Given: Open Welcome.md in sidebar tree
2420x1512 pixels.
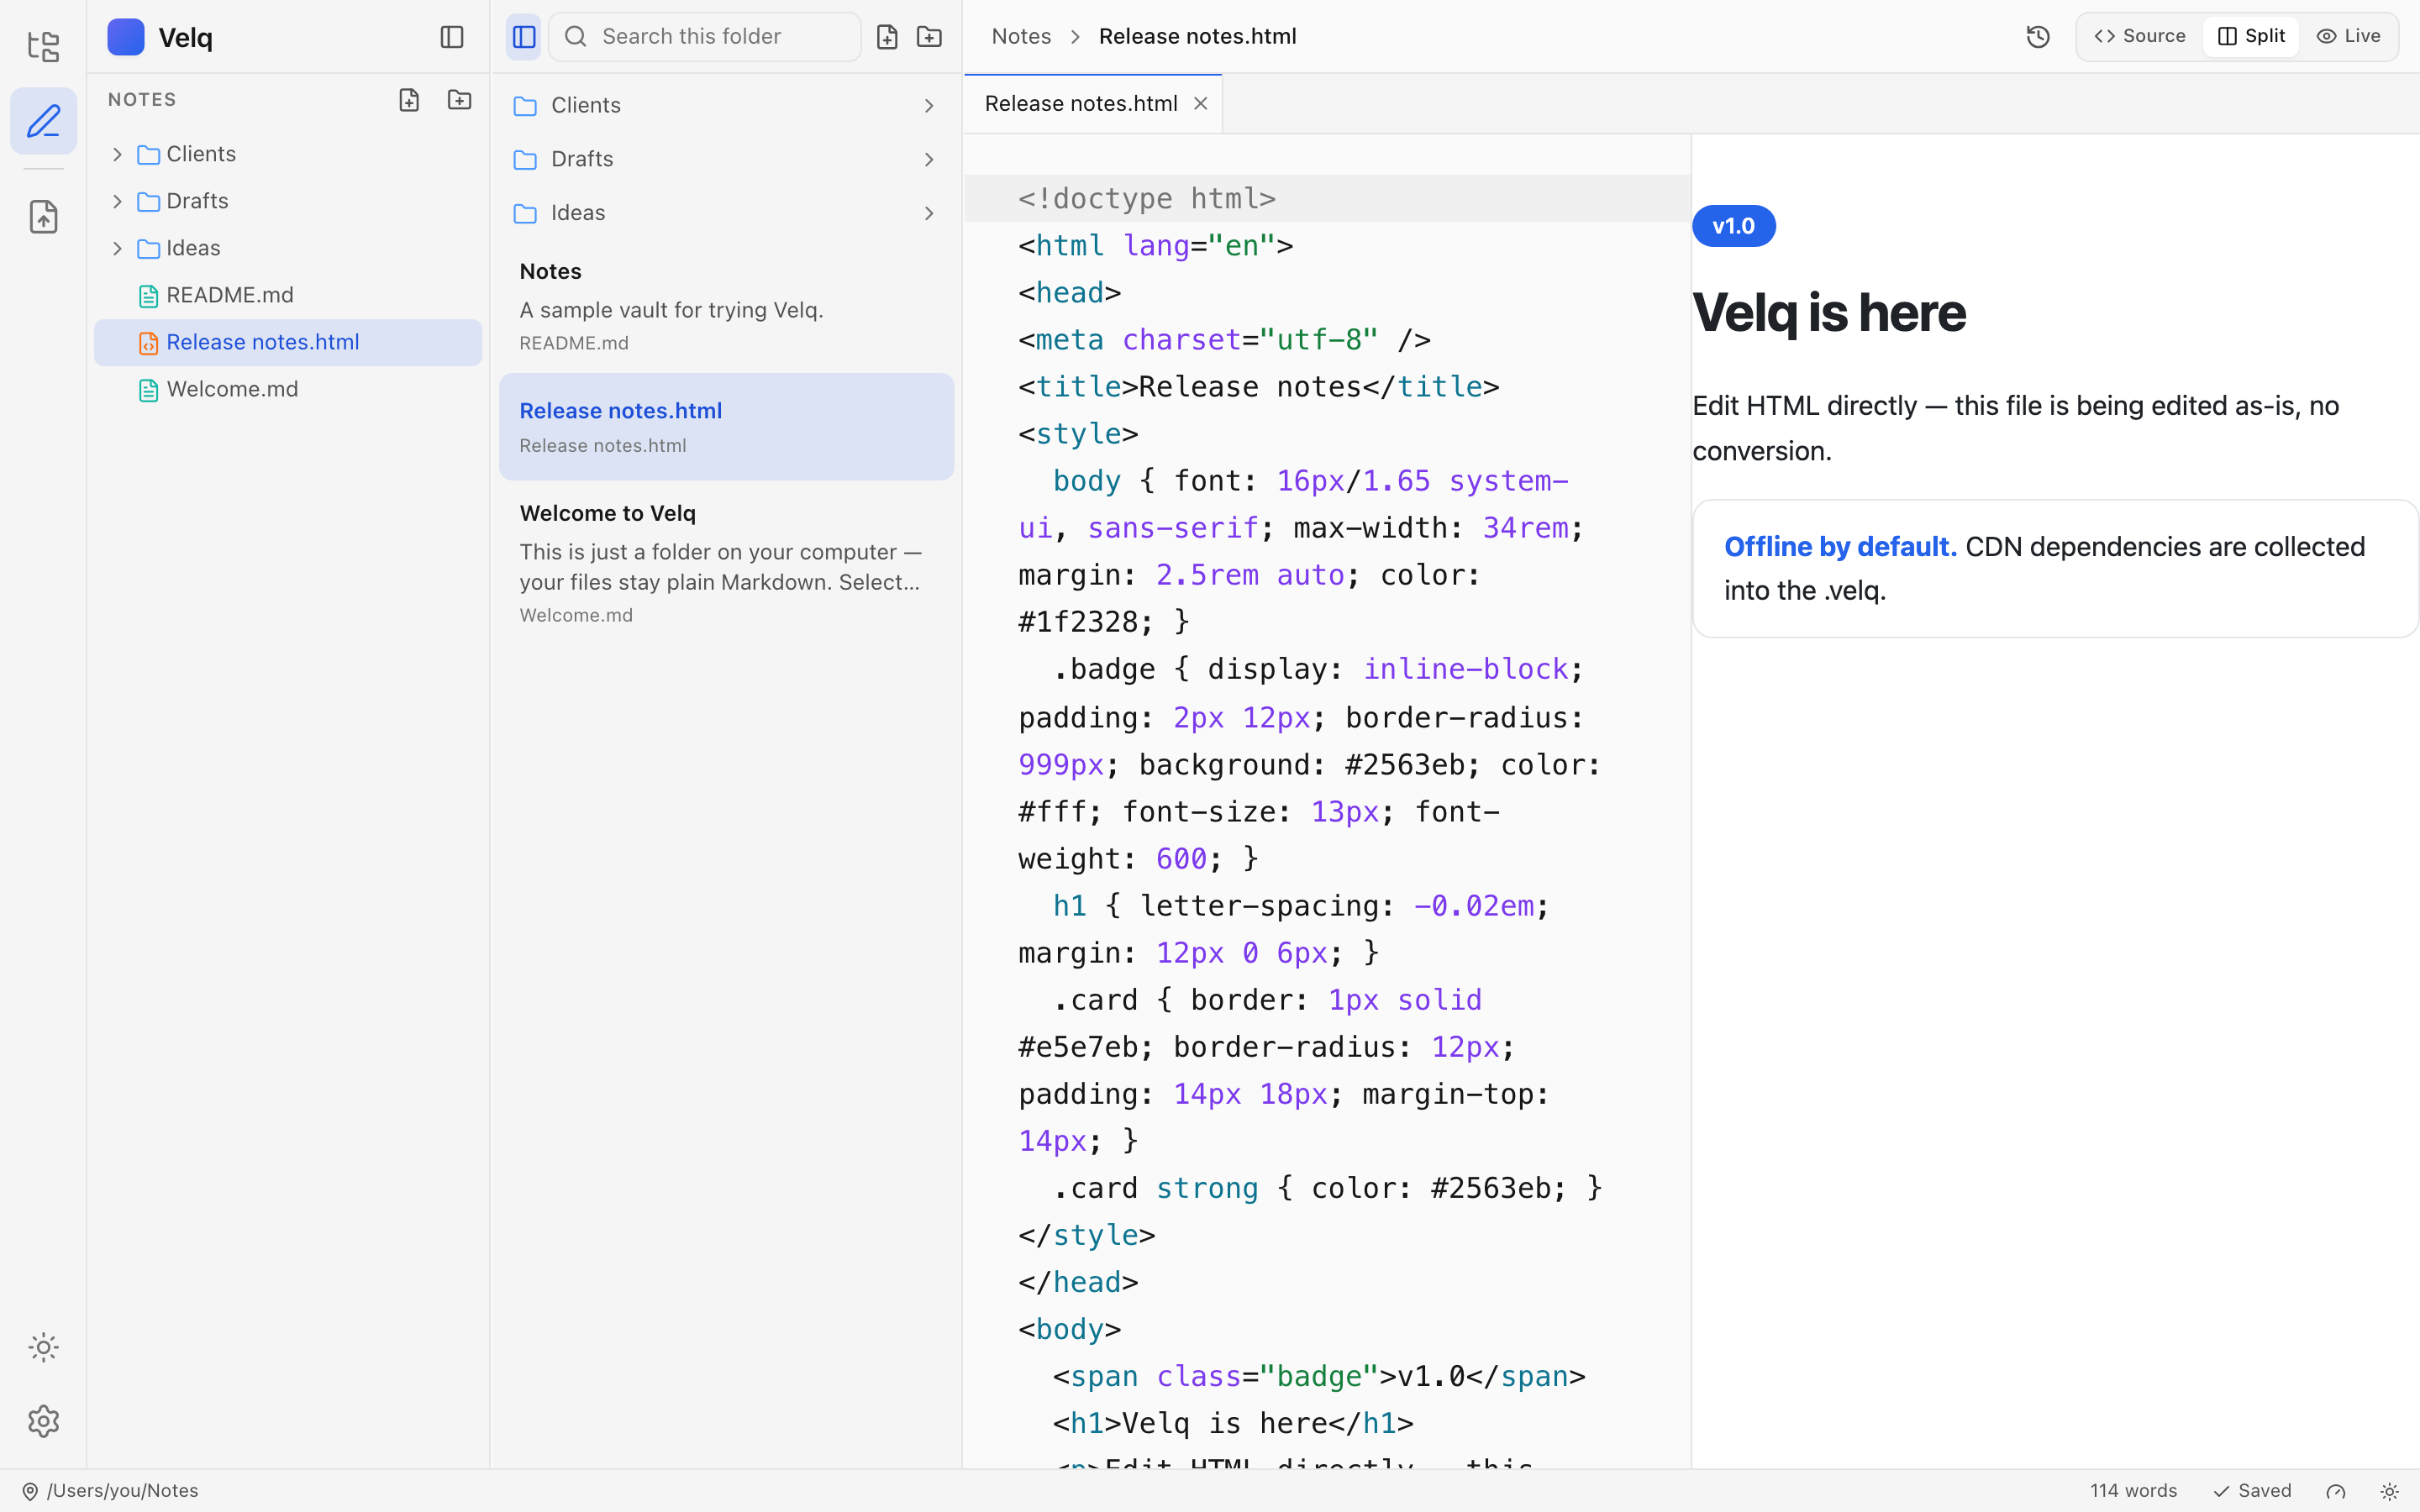Looking at the screenshot, I should point(288,389).
